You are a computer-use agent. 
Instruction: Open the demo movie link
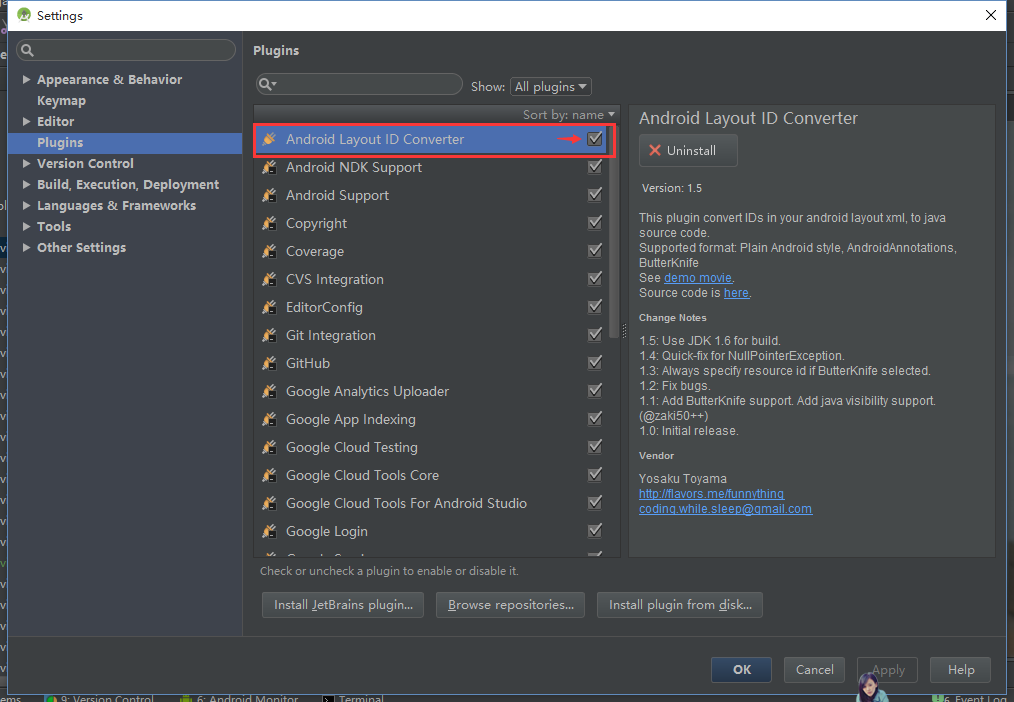tap(698, 278)
